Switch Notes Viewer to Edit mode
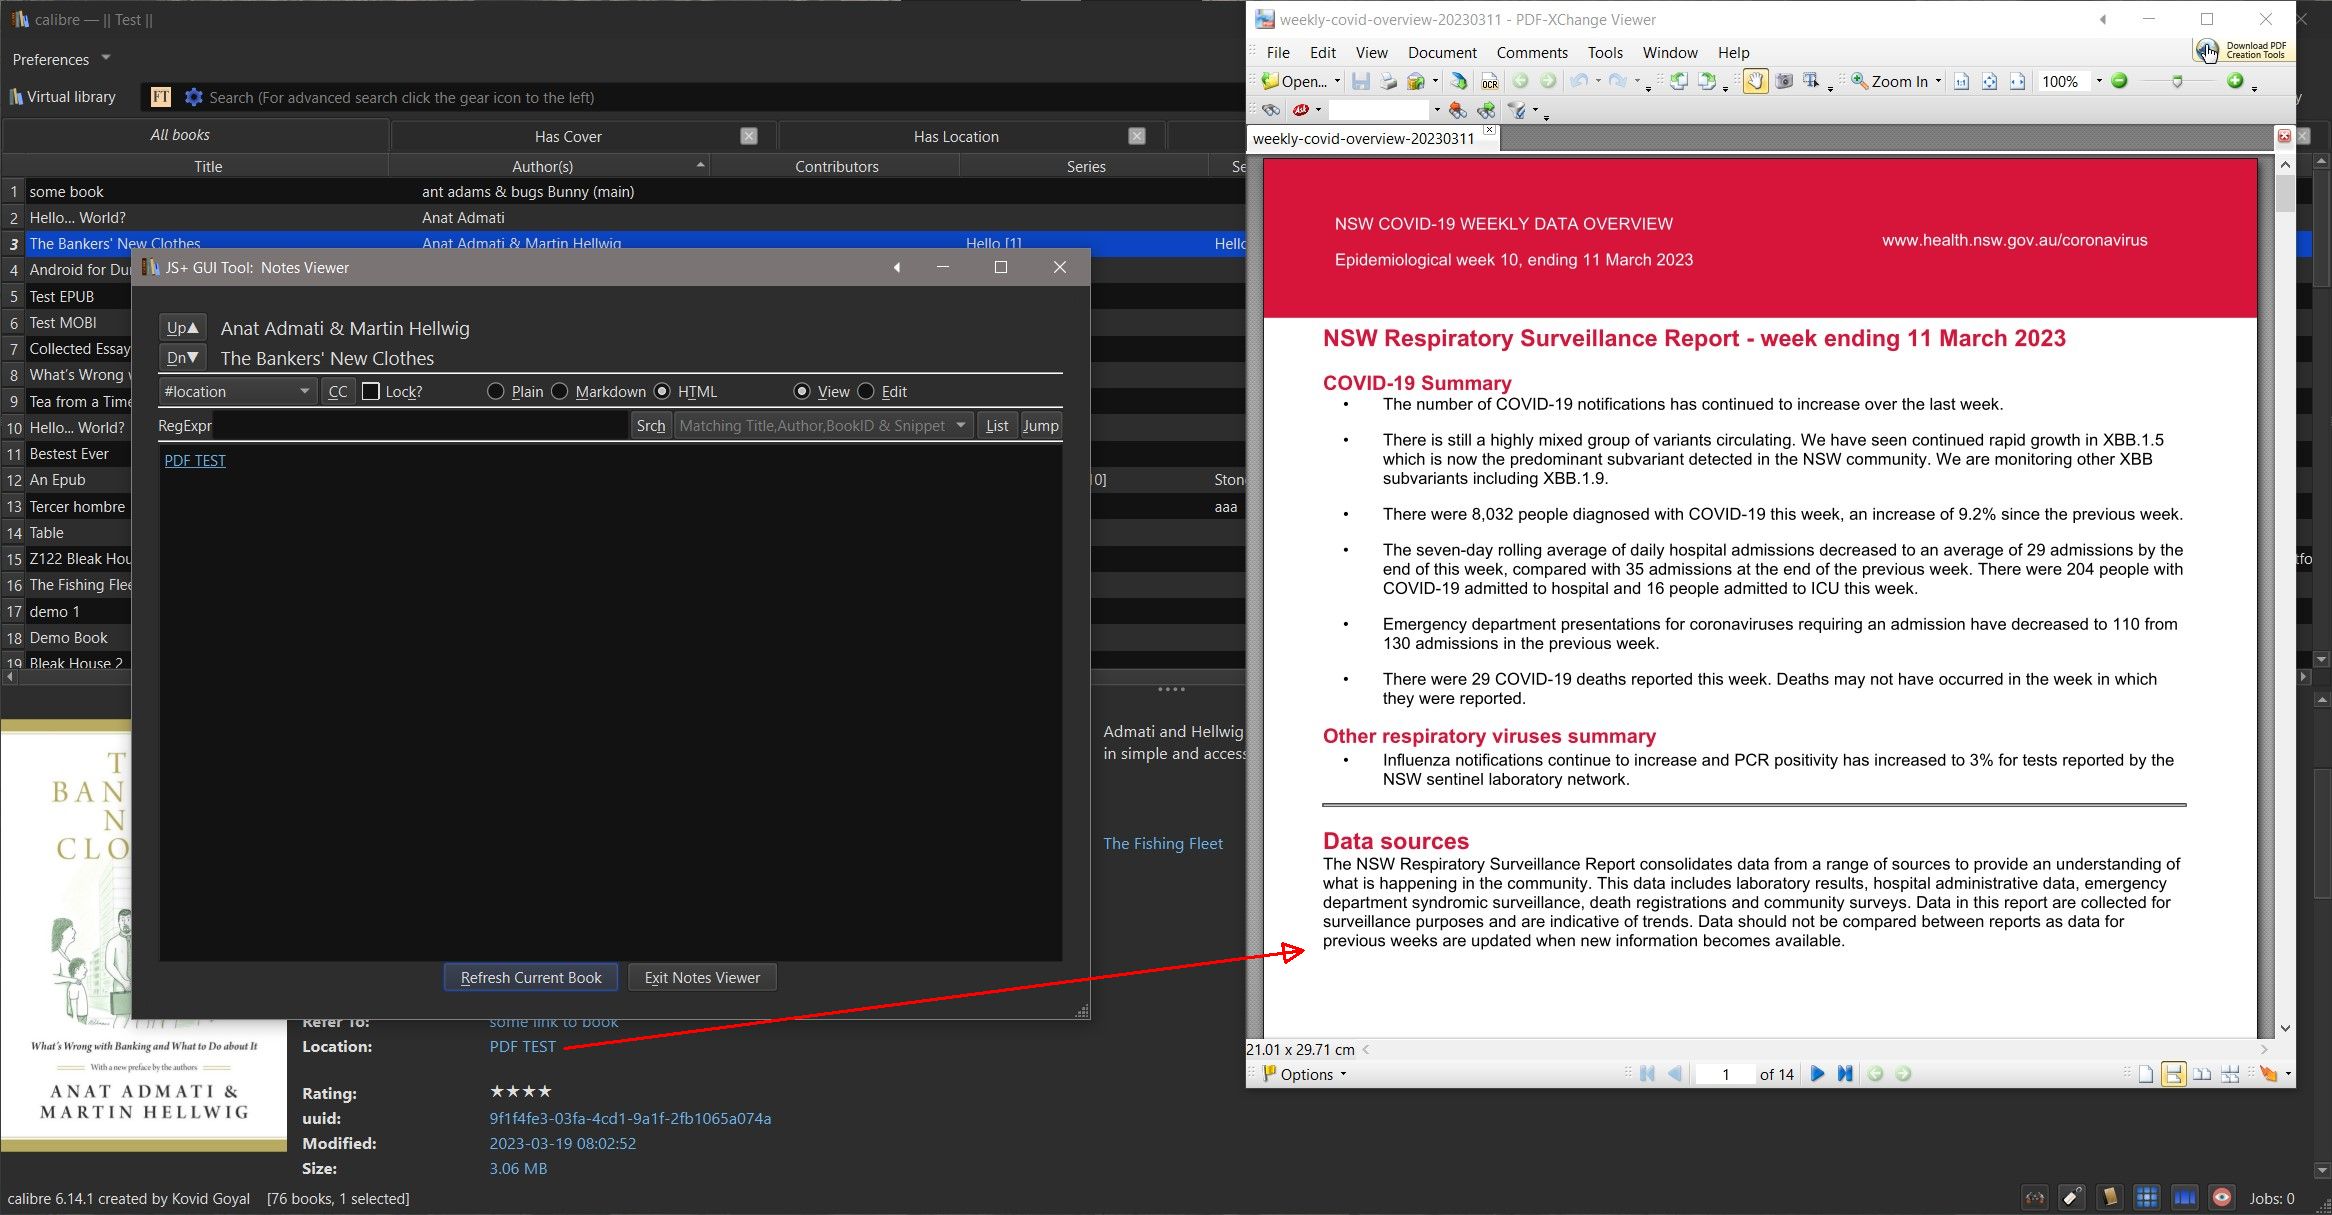The height and width of the screenshot is (1215, 2332). coord(866,391)
